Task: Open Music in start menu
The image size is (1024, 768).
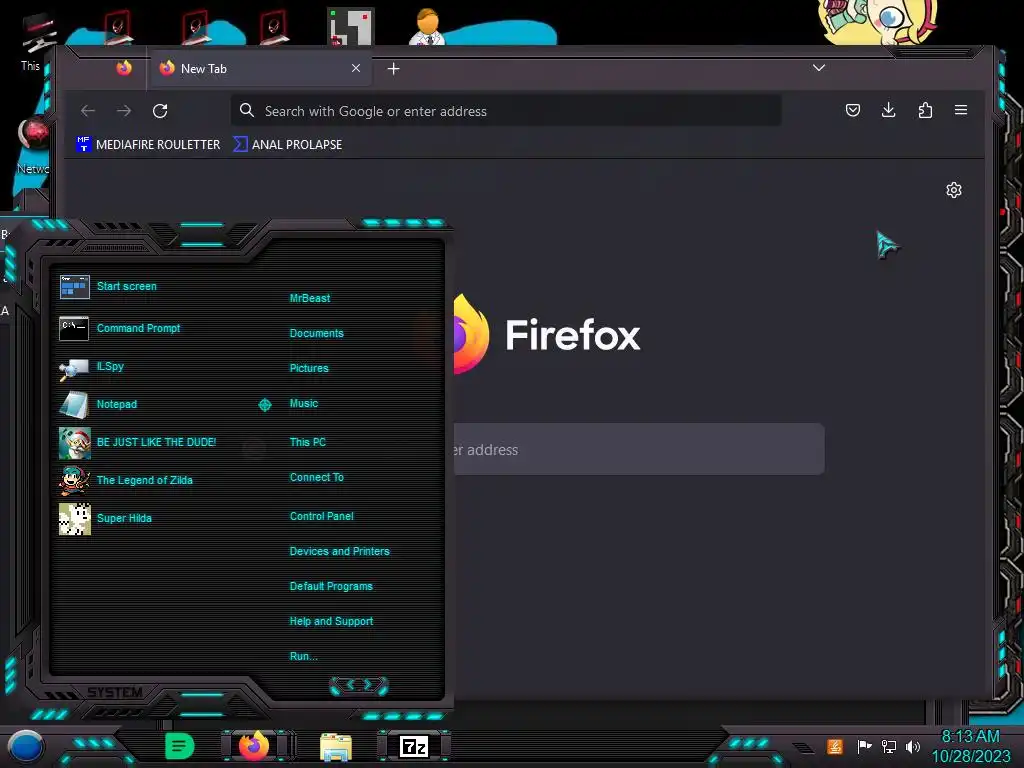Action: point(304,404)
